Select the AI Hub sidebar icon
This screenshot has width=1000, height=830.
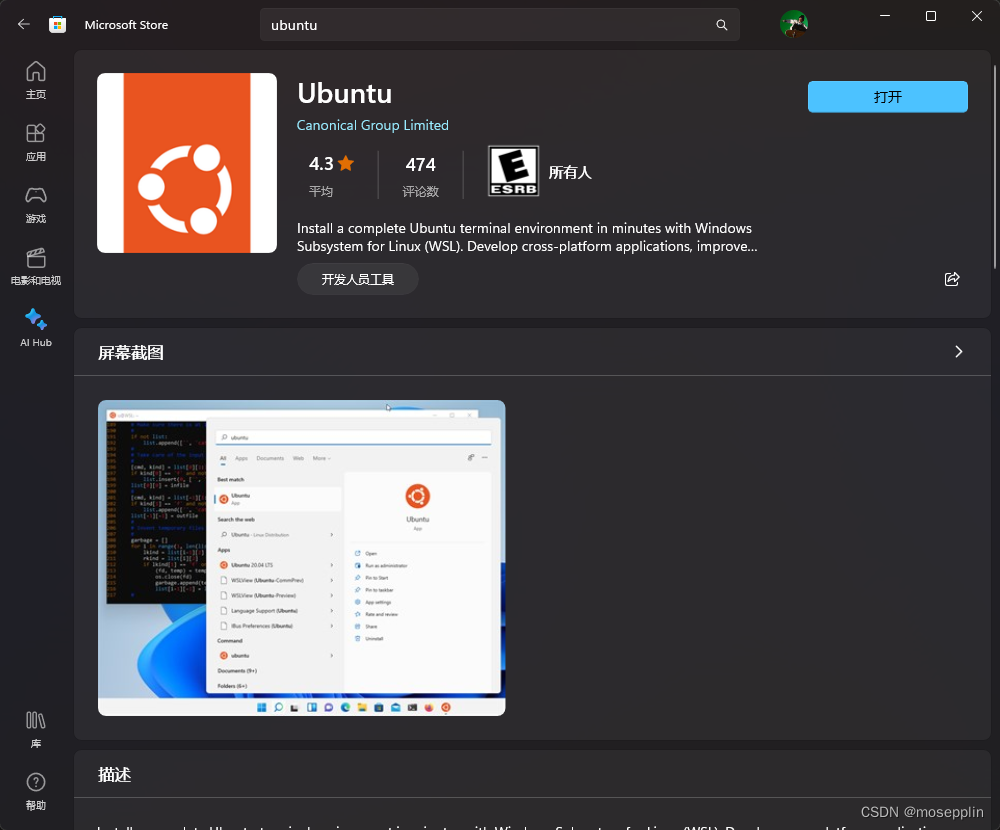pos(35,328)
